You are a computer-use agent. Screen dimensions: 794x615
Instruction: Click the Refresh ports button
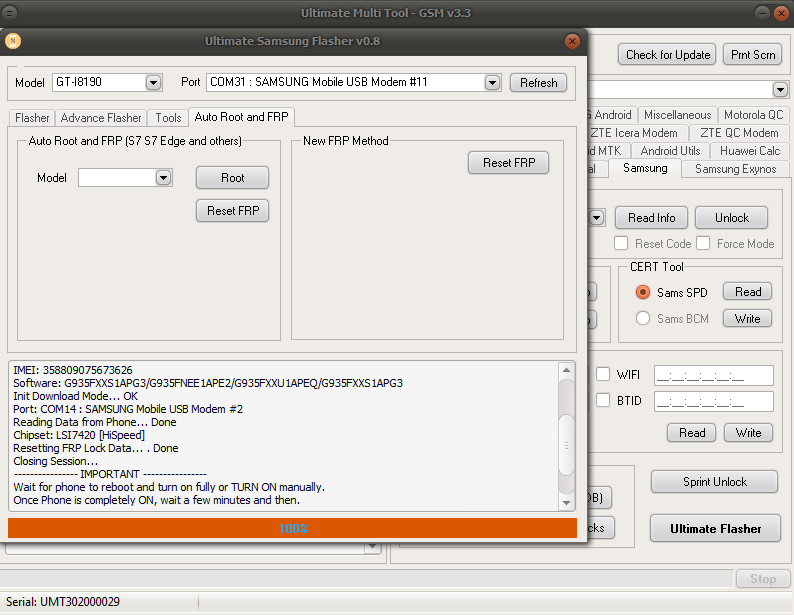tap(538, 83)
